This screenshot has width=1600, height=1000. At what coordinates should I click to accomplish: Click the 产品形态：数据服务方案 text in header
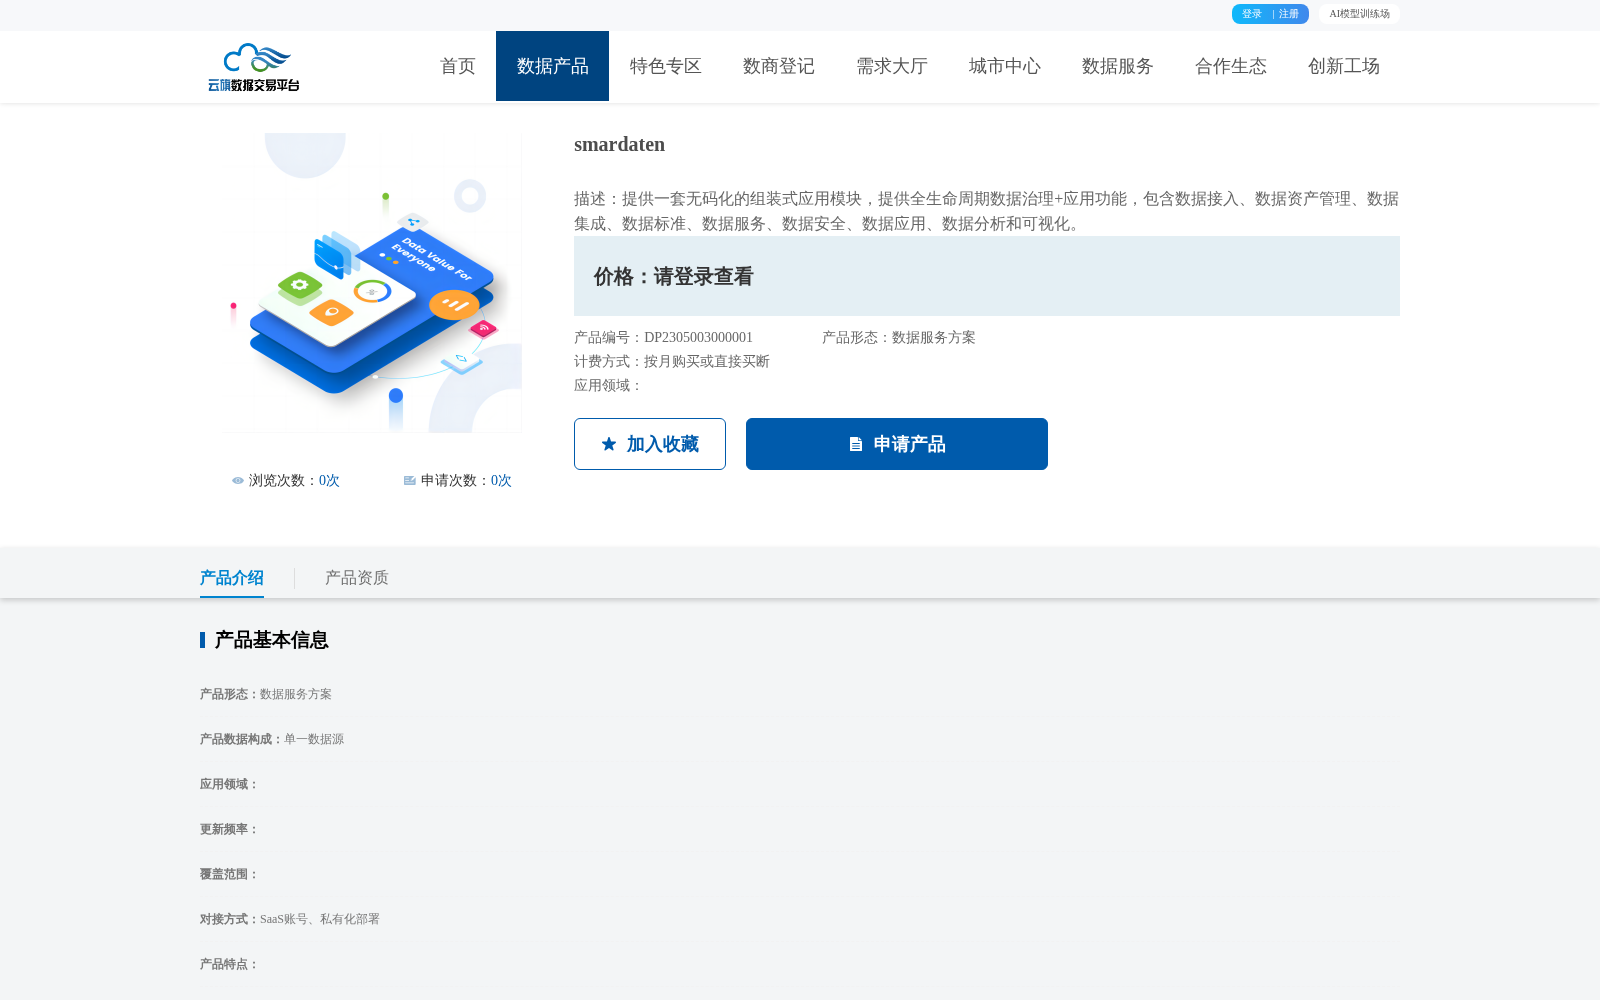tap(899, 338)
